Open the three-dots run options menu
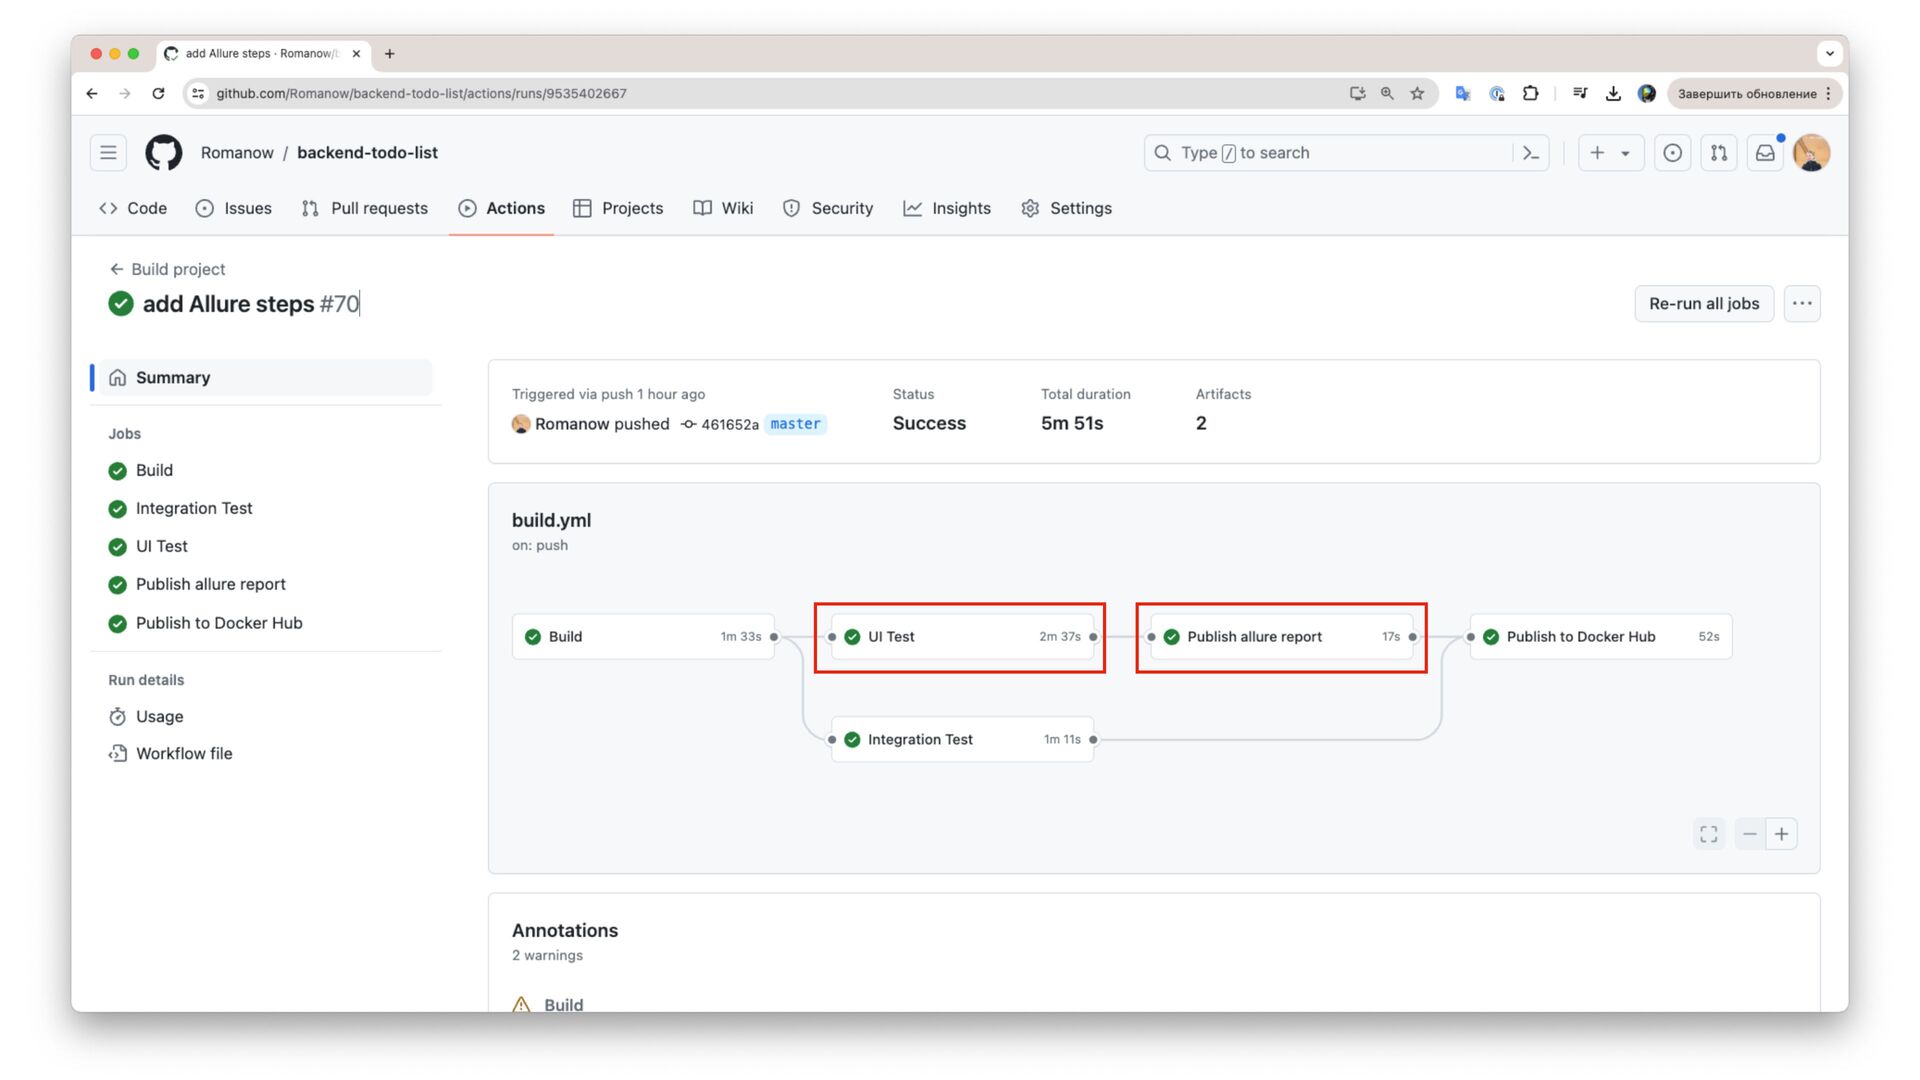 [x=1802, y=304]
